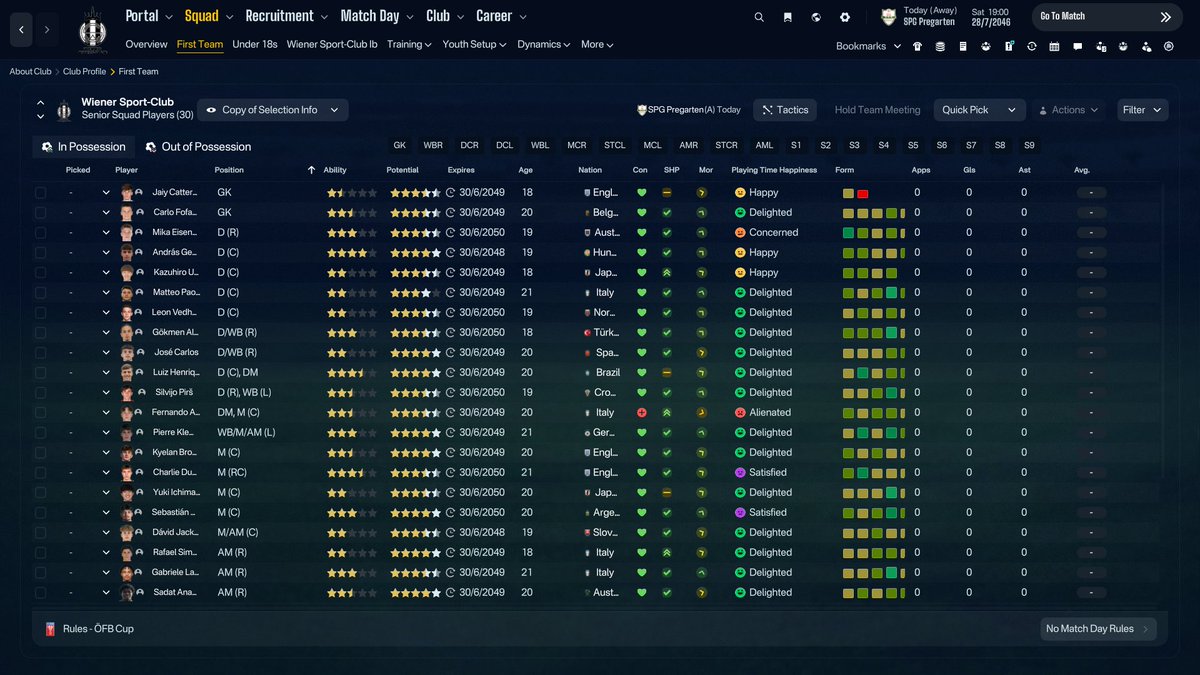Screen dimensions: 1200x675
Task: Tick the checkbox for Matteo Pao.
Action: 40,292
